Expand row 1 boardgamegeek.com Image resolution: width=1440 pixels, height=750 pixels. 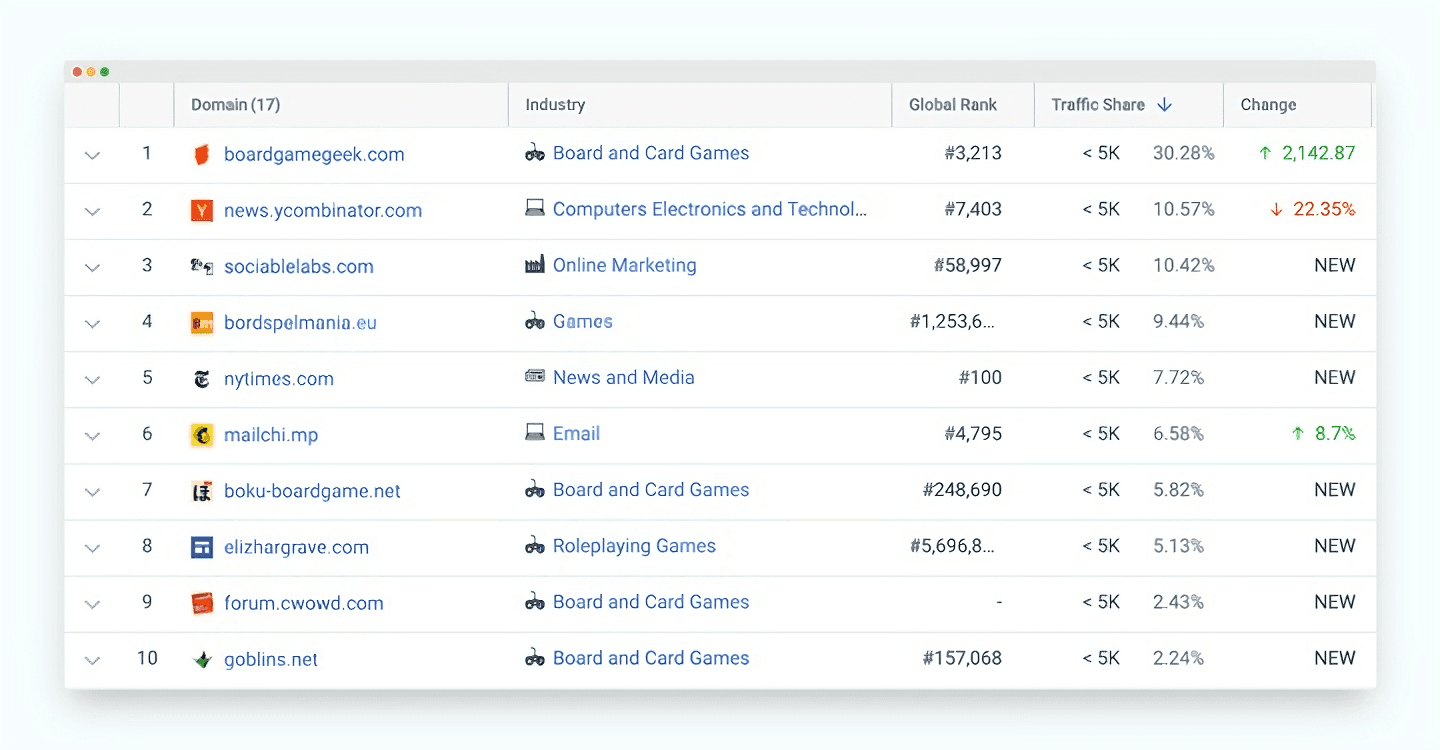(x=92, y=155)
